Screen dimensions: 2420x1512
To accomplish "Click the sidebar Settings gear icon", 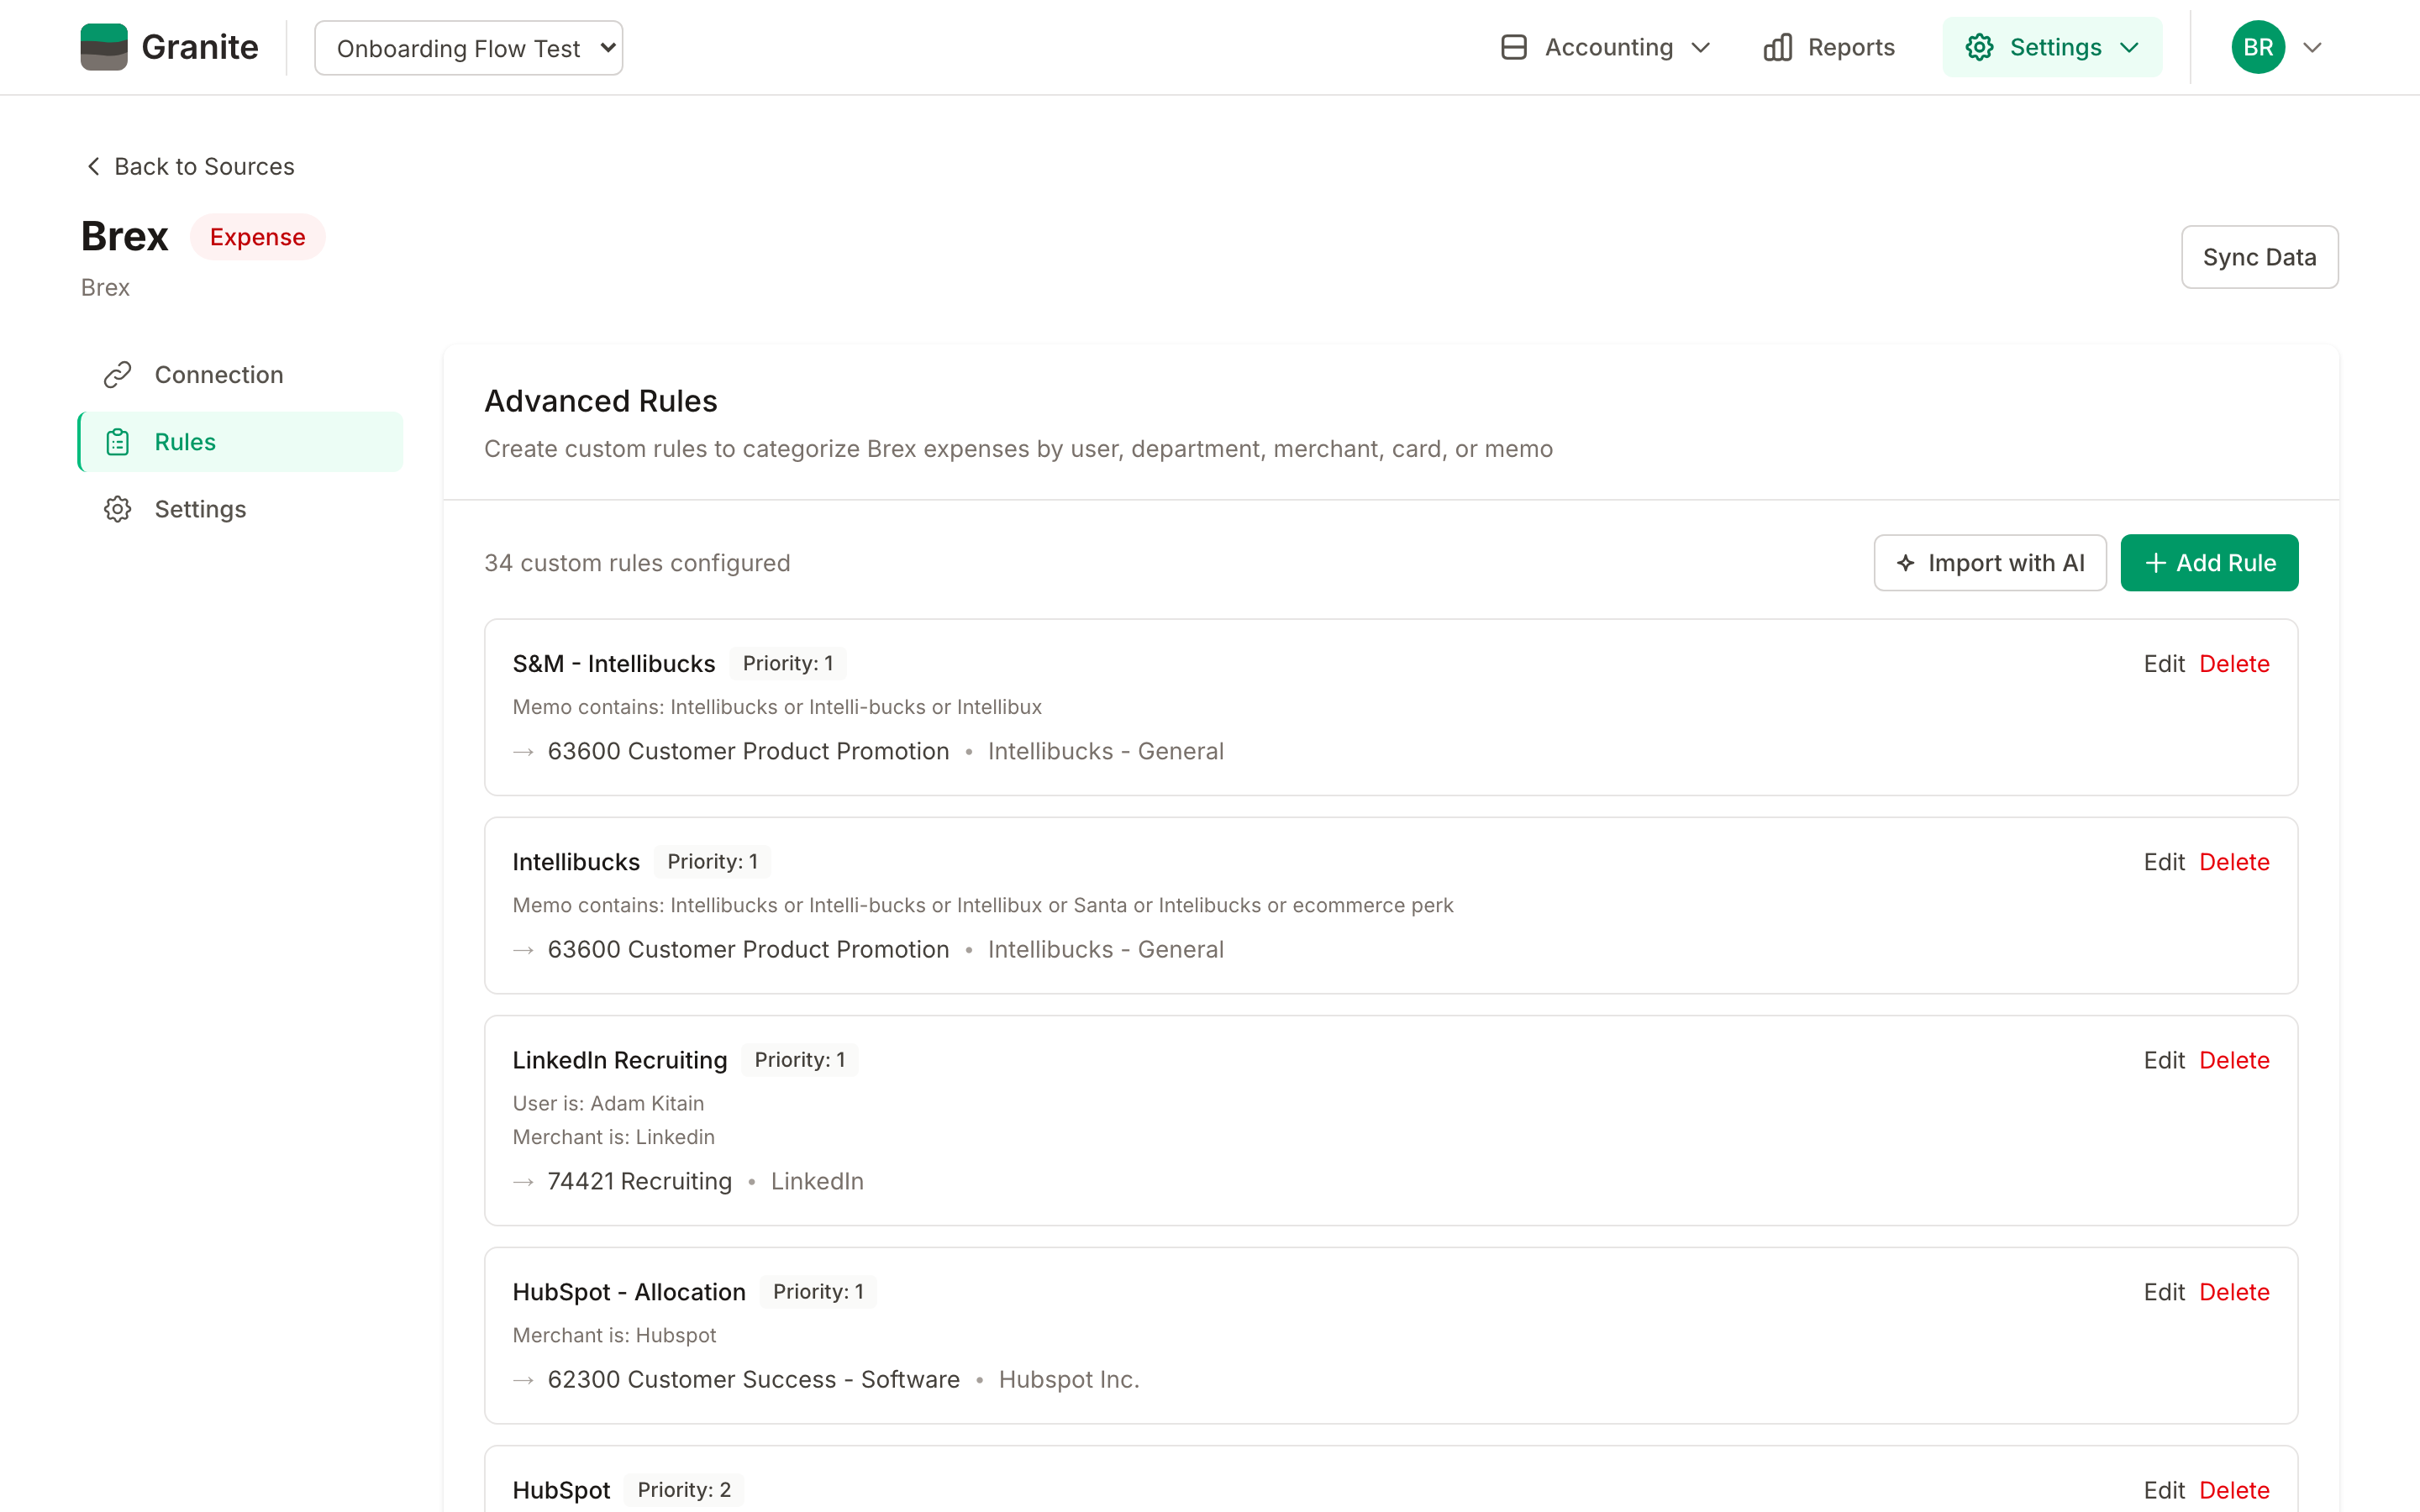I will click(118, 509).
